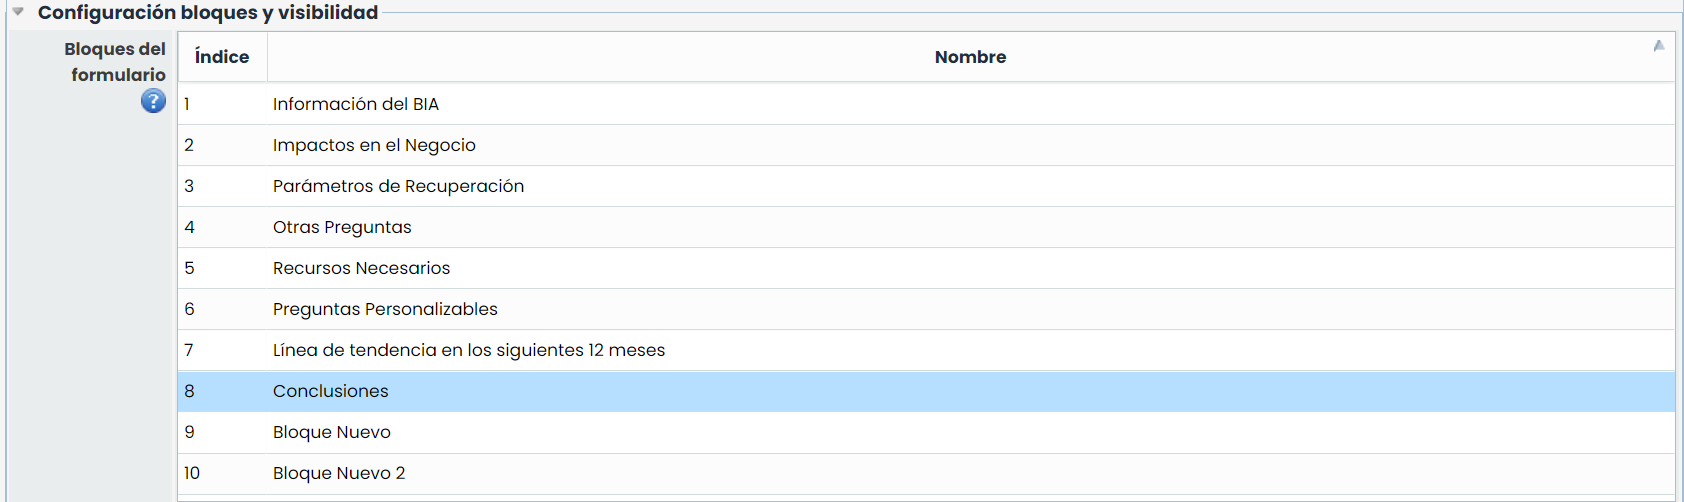Select the Otras Preguntas row
Screen dimensions: 1684x502
pyautogui.click(x=342, y=227)
